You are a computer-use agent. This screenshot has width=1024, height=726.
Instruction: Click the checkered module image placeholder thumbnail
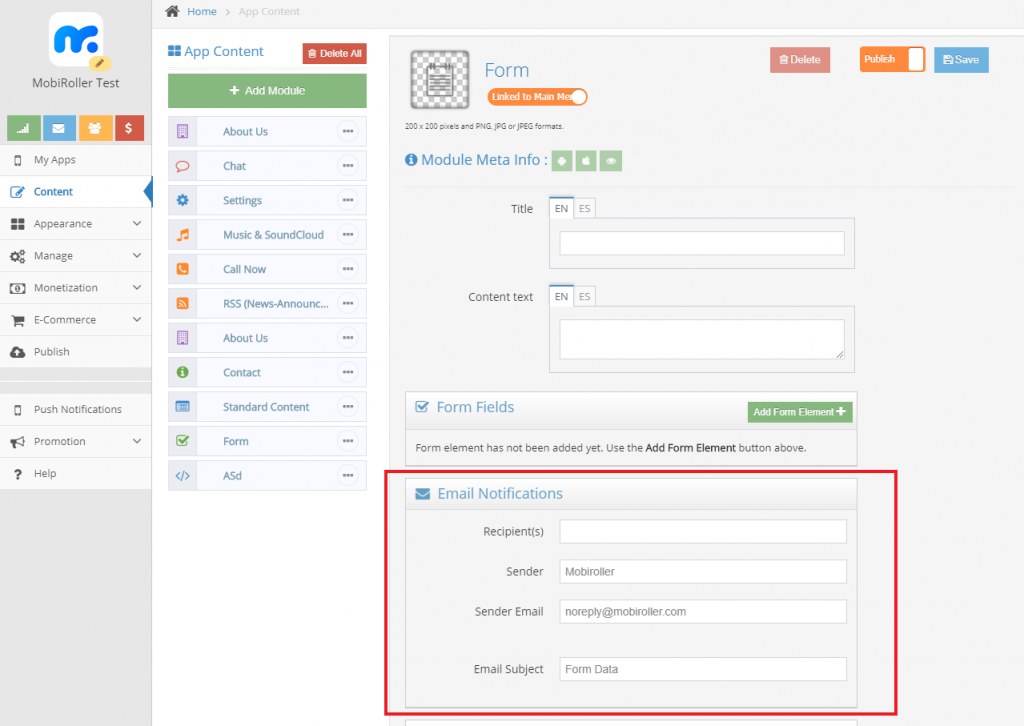click(x=439, y=78)
